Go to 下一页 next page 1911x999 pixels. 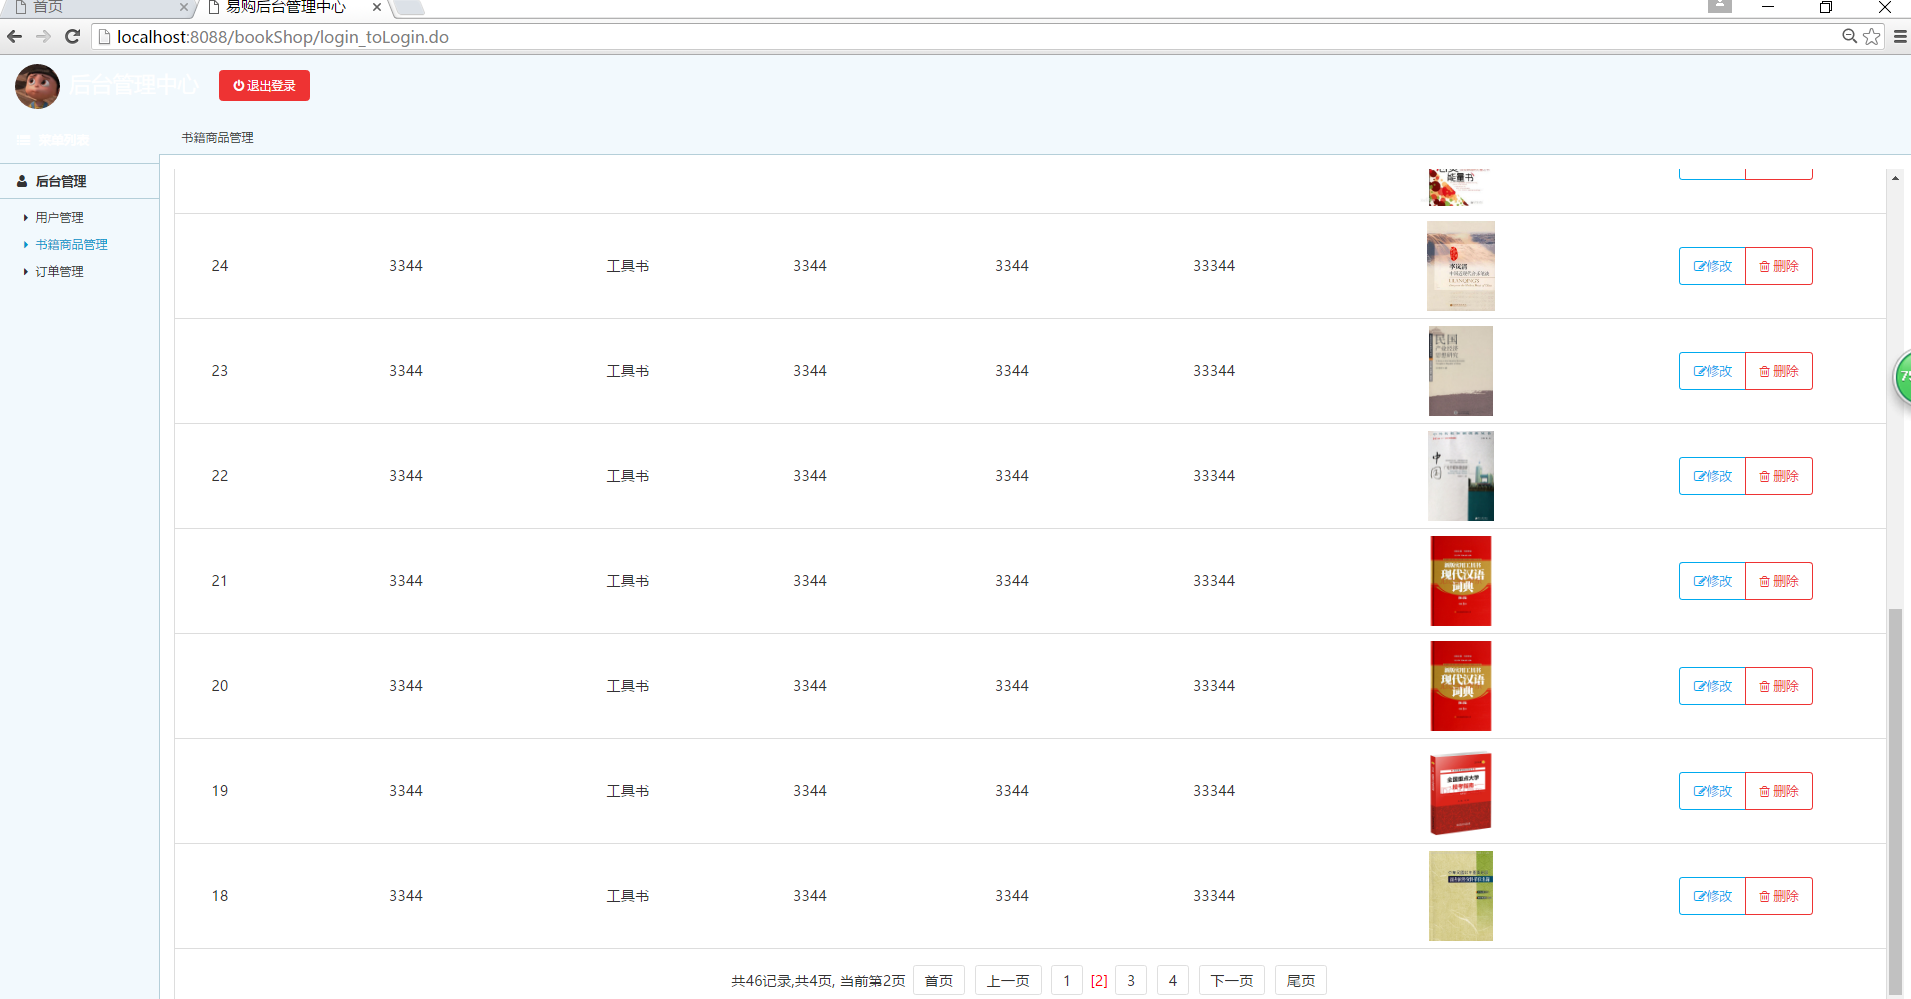[1232, 981]
